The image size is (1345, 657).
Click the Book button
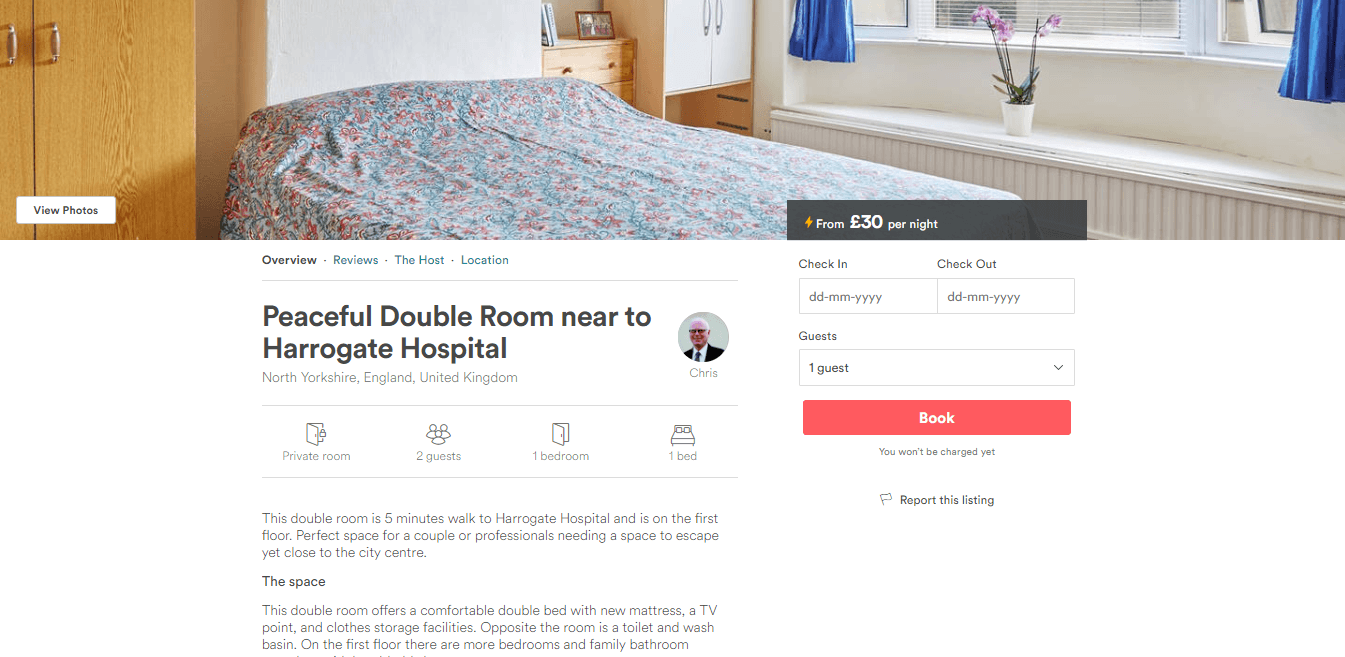[937, 418]
